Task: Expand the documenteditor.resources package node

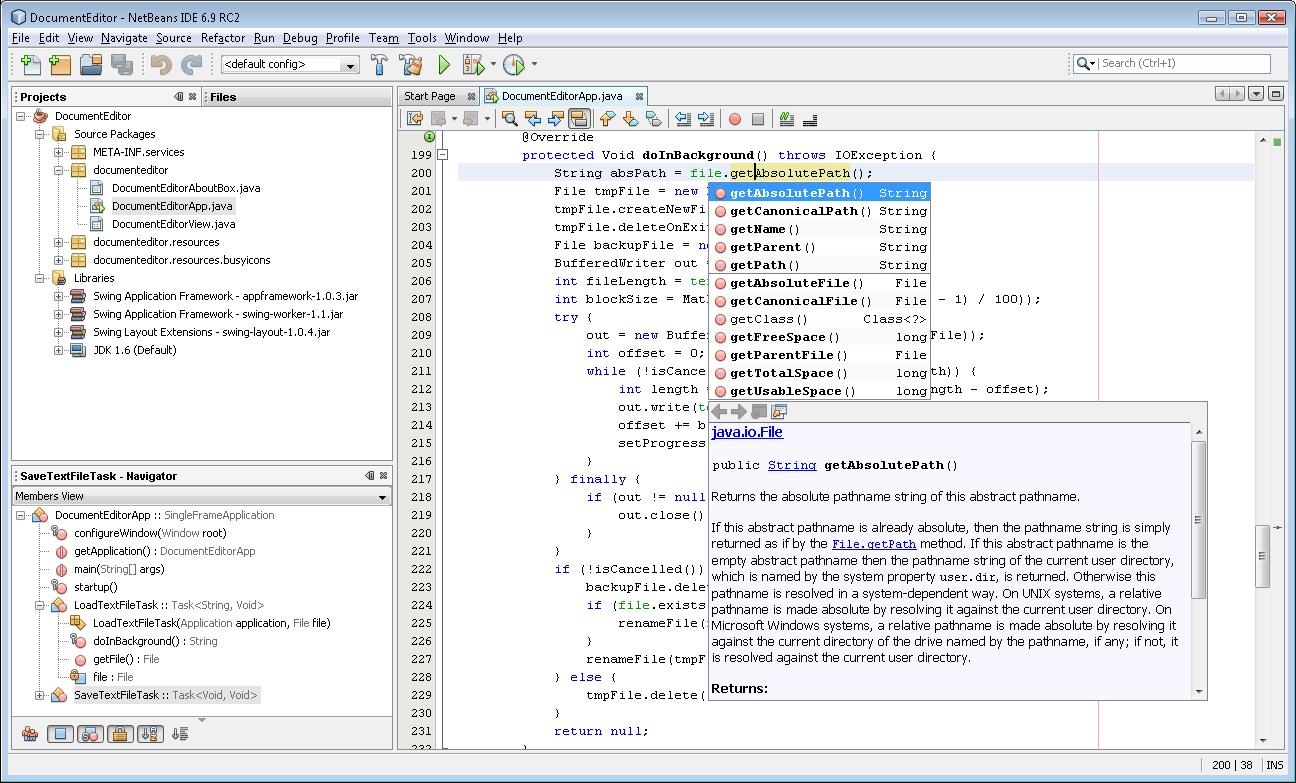Action: pyautogui.click(x=59, y=242)
